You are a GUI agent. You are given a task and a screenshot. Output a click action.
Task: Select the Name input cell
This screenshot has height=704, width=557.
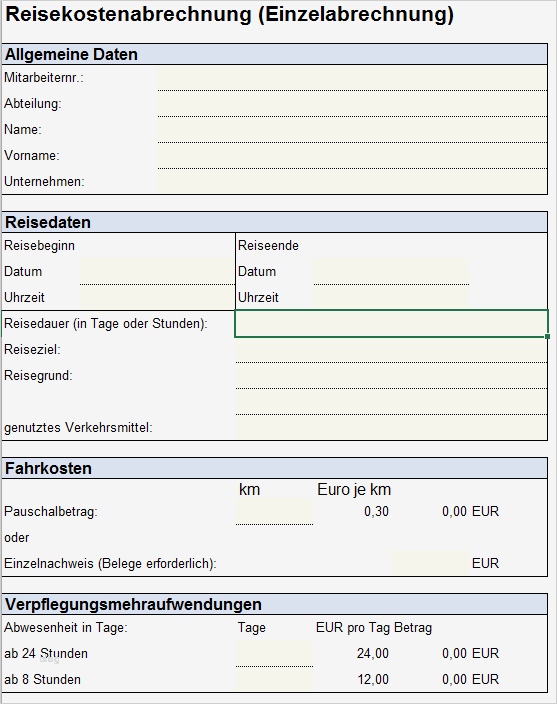point(352,130)
